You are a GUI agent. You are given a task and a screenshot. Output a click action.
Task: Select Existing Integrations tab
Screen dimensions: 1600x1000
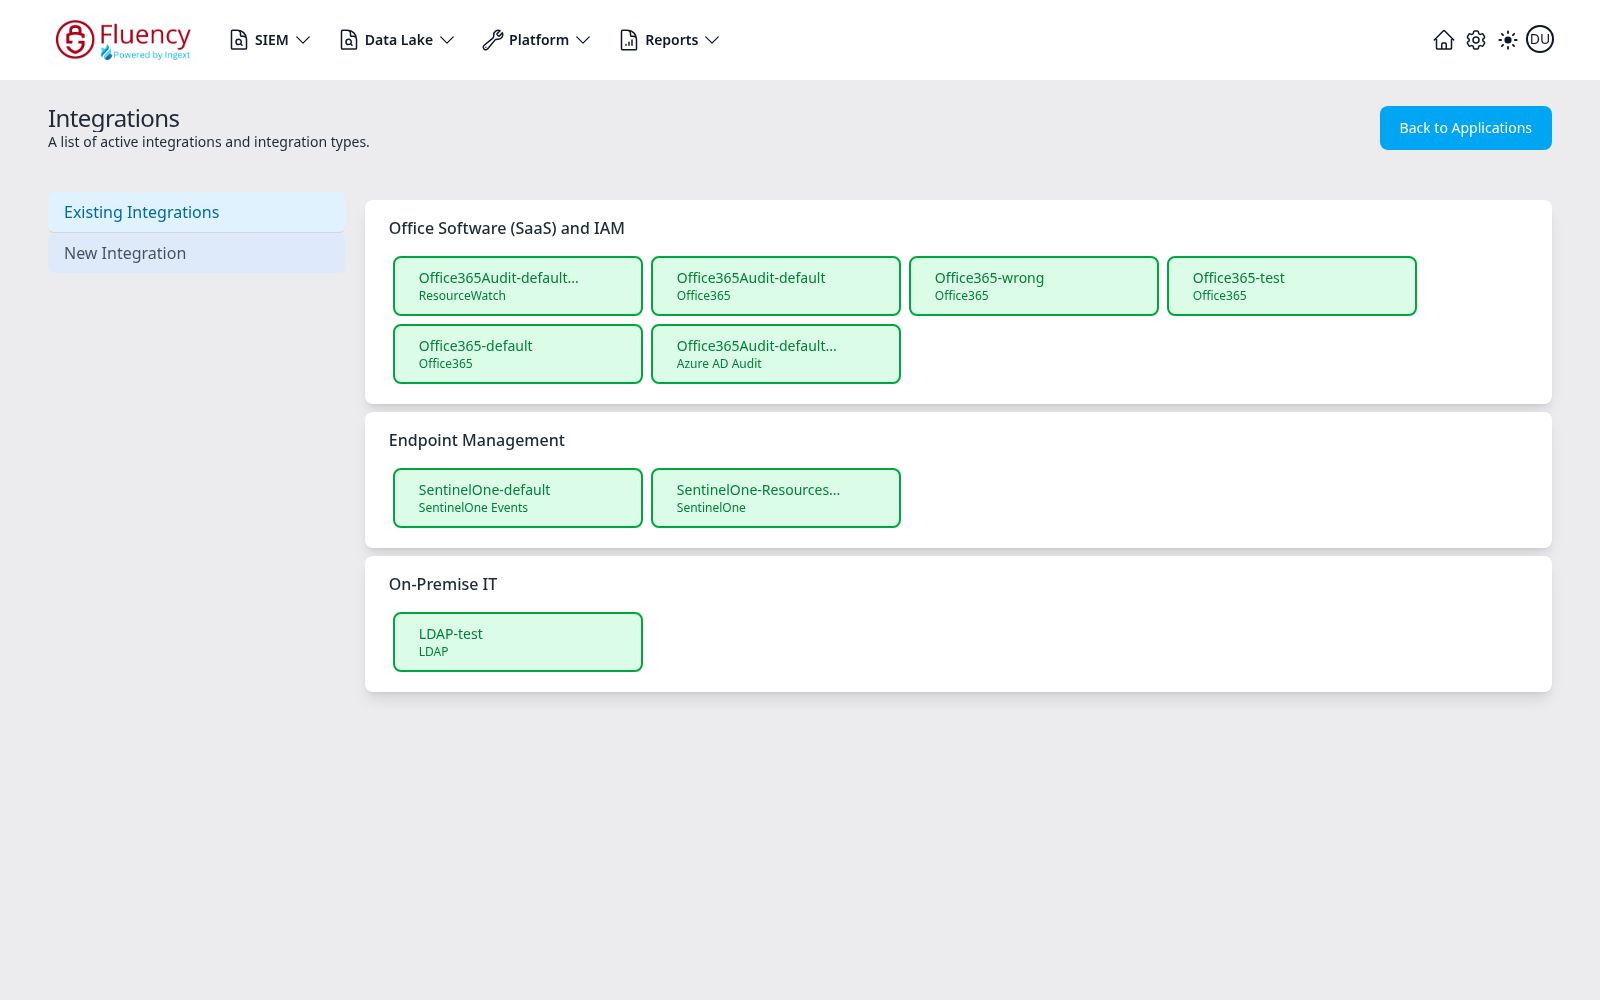(196, 212)
